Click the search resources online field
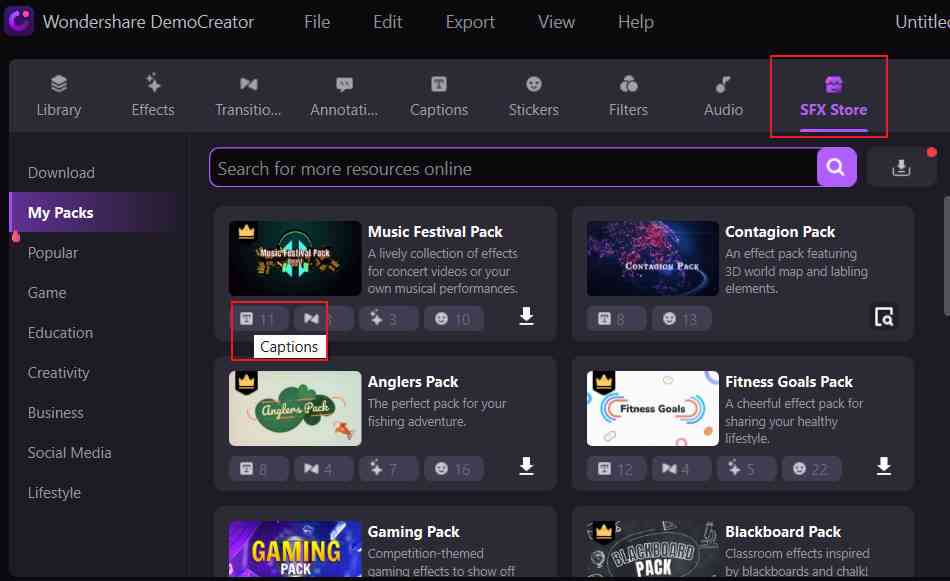950x581 pixels. 513,168
